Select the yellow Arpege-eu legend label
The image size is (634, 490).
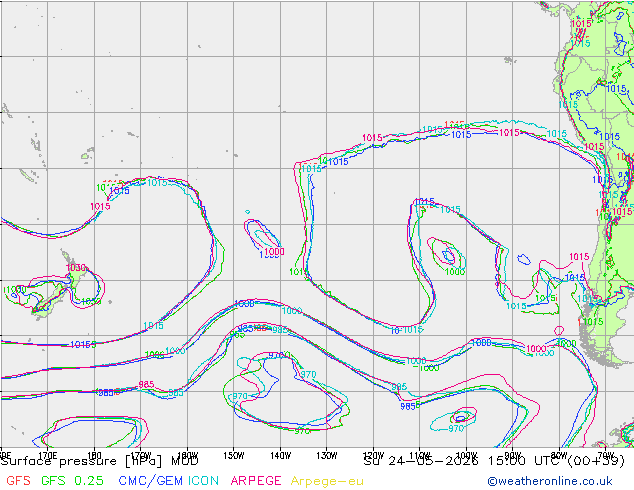pos(327,481)
